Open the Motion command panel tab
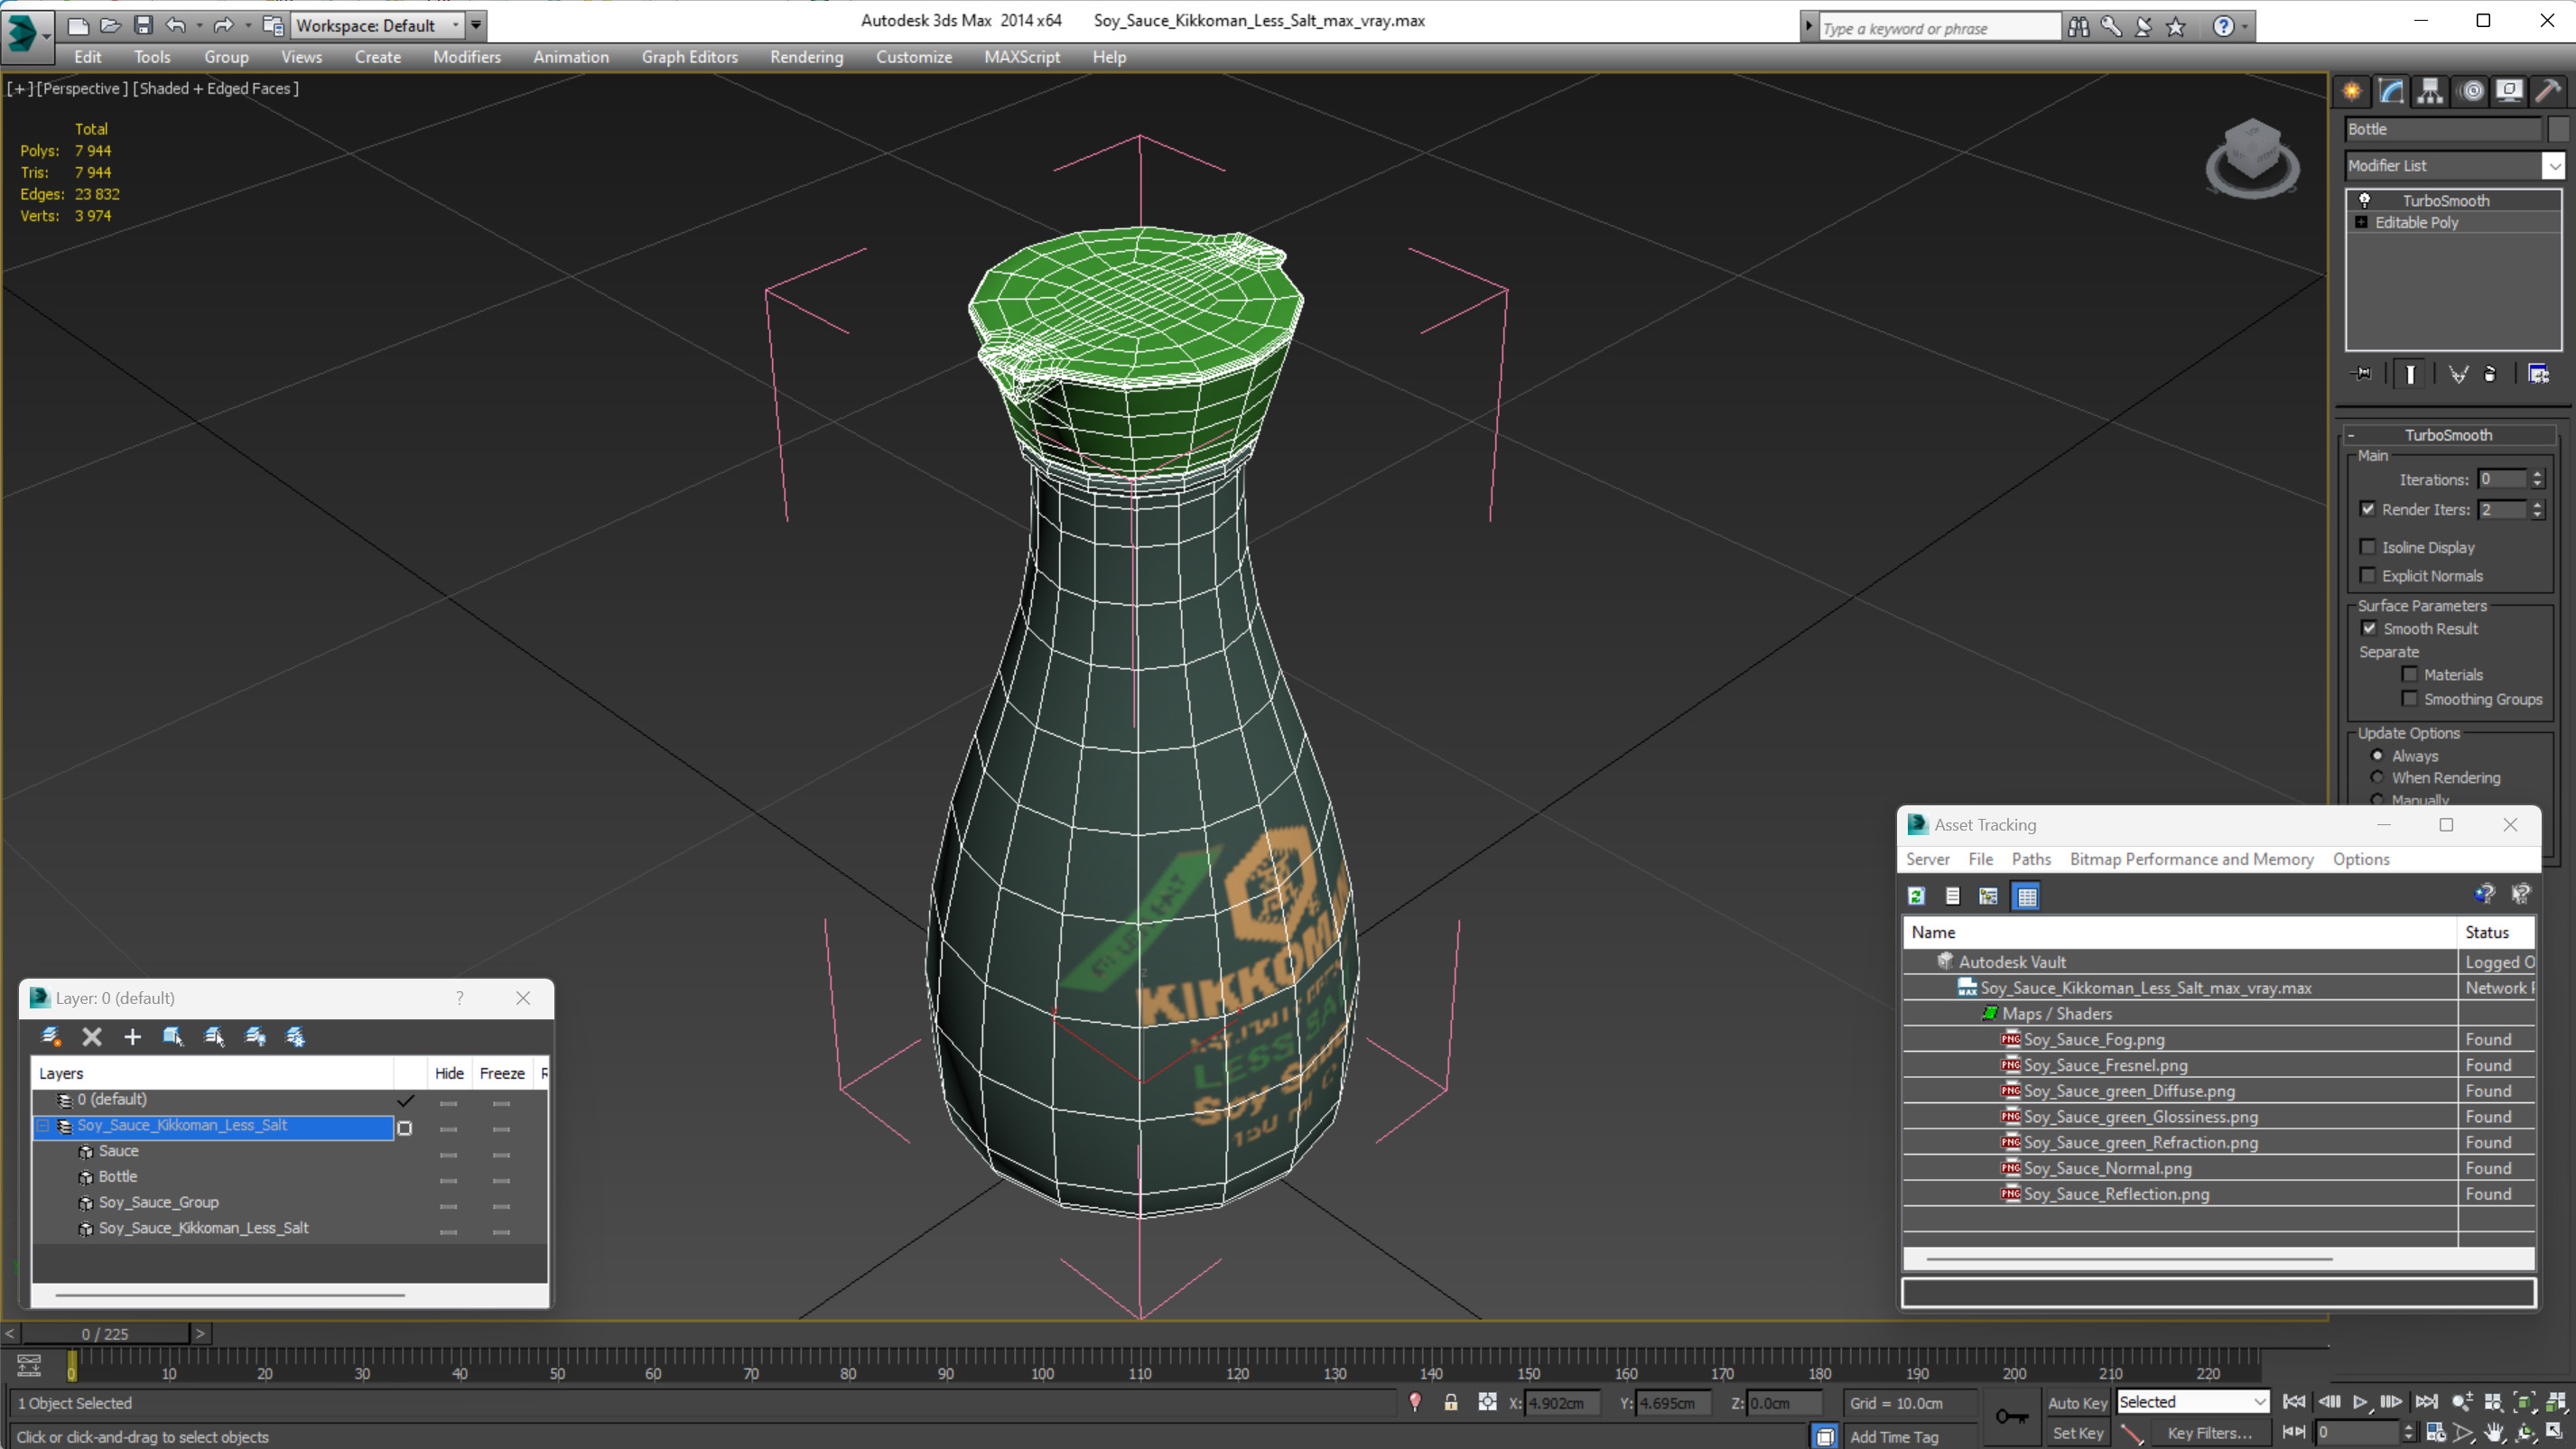The image size is (2576, 1449). [x=2471, y=92]
